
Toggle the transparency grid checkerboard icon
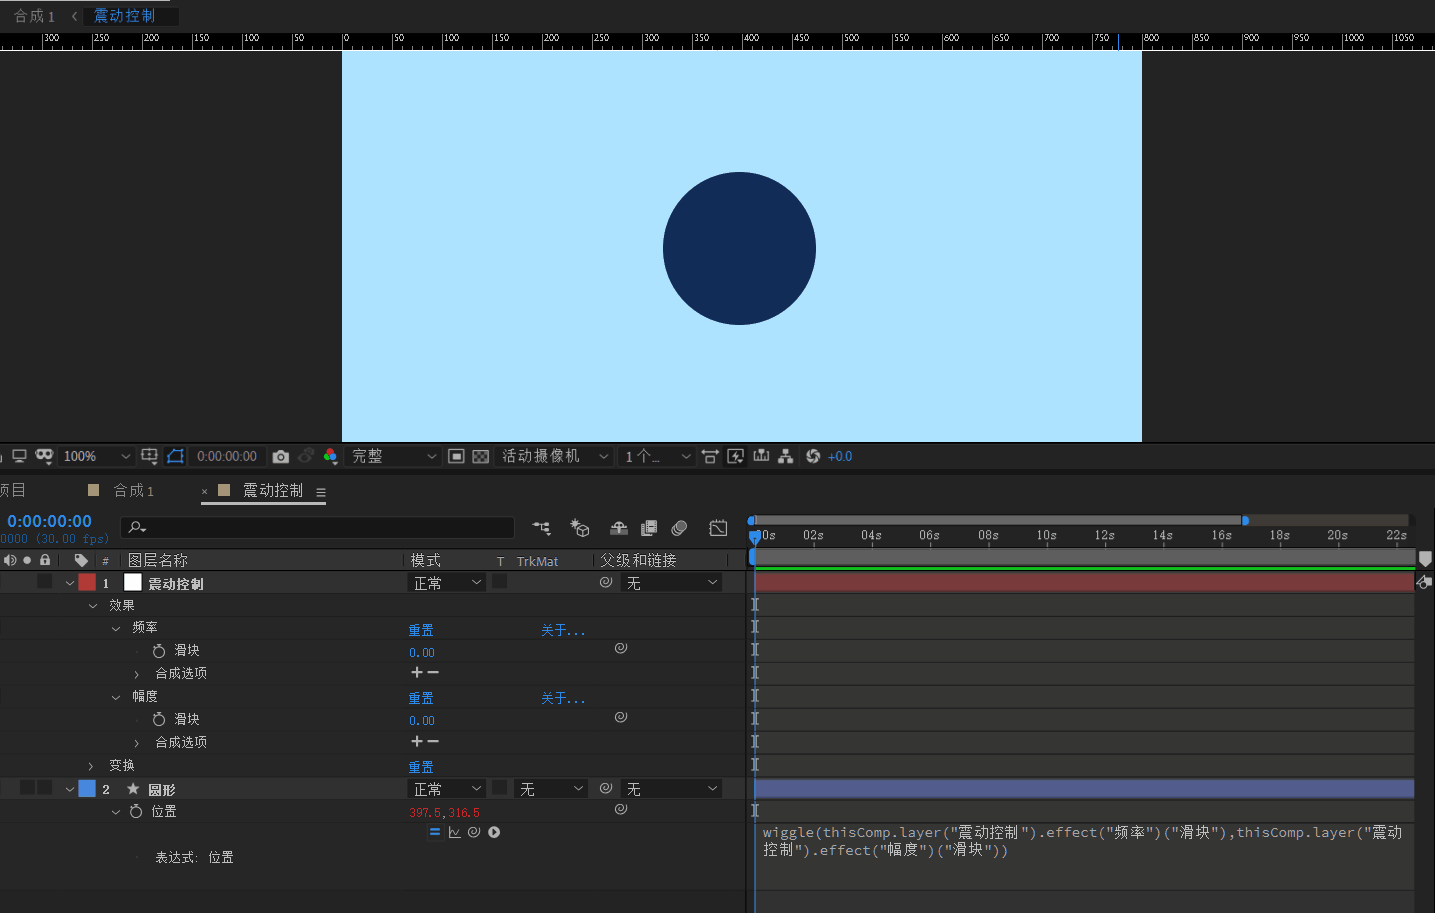tap(481, 456)
